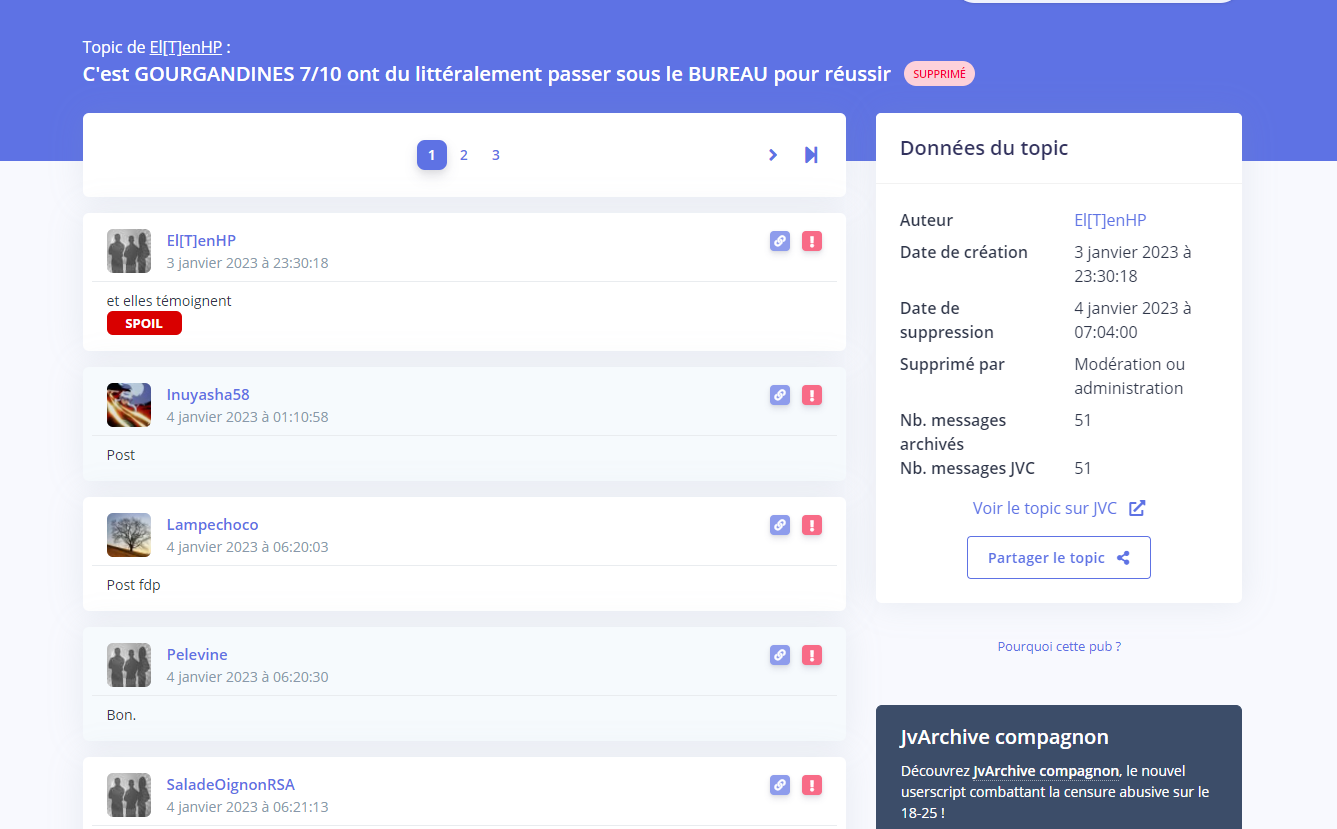Select page 1 of the topic
The width and height of the screenshot is (1337, 829).
(x=432, y=155)
